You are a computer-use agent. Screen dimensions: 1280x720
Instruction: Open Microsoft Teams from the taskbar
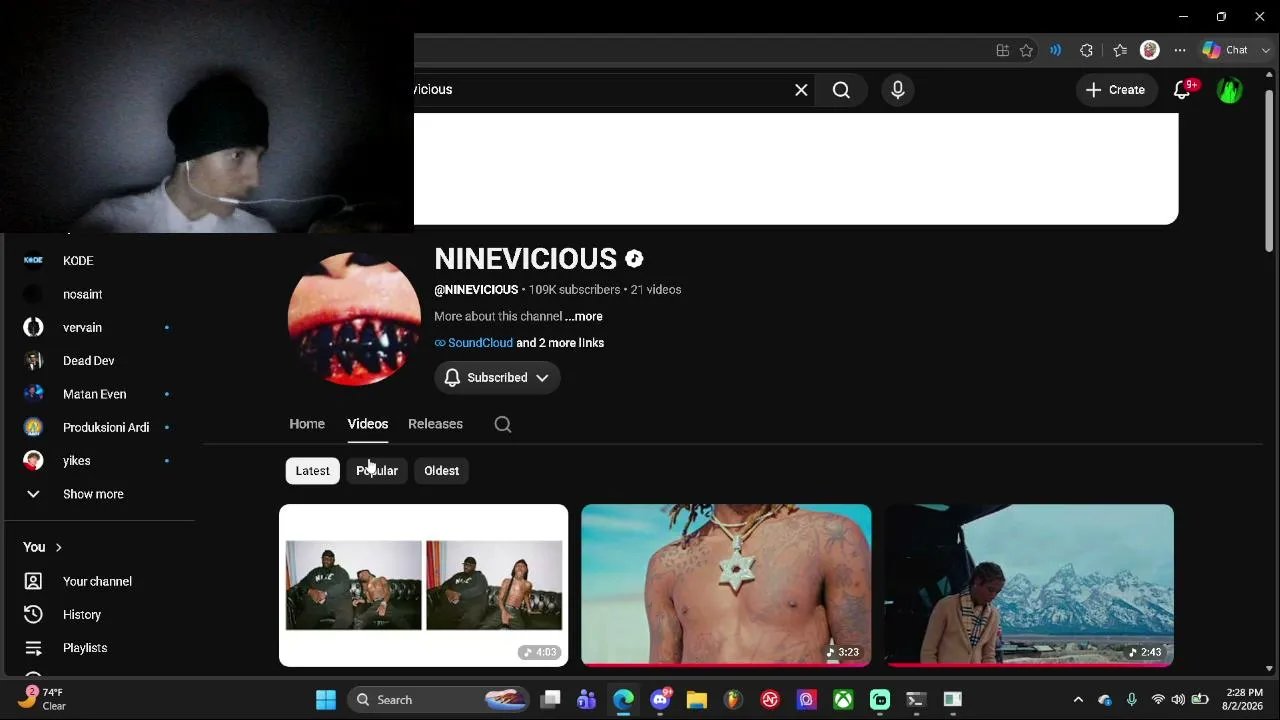(586, 700)
